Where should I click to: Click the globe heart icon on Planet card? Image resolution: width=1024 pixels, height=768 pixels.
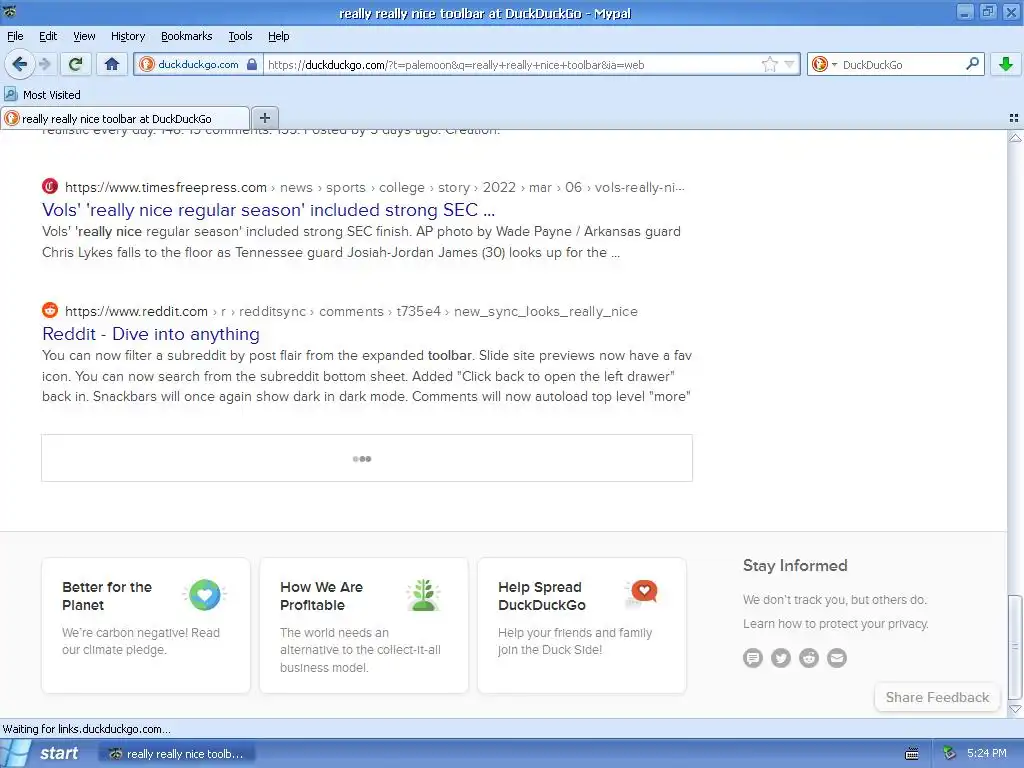(204, 595)
